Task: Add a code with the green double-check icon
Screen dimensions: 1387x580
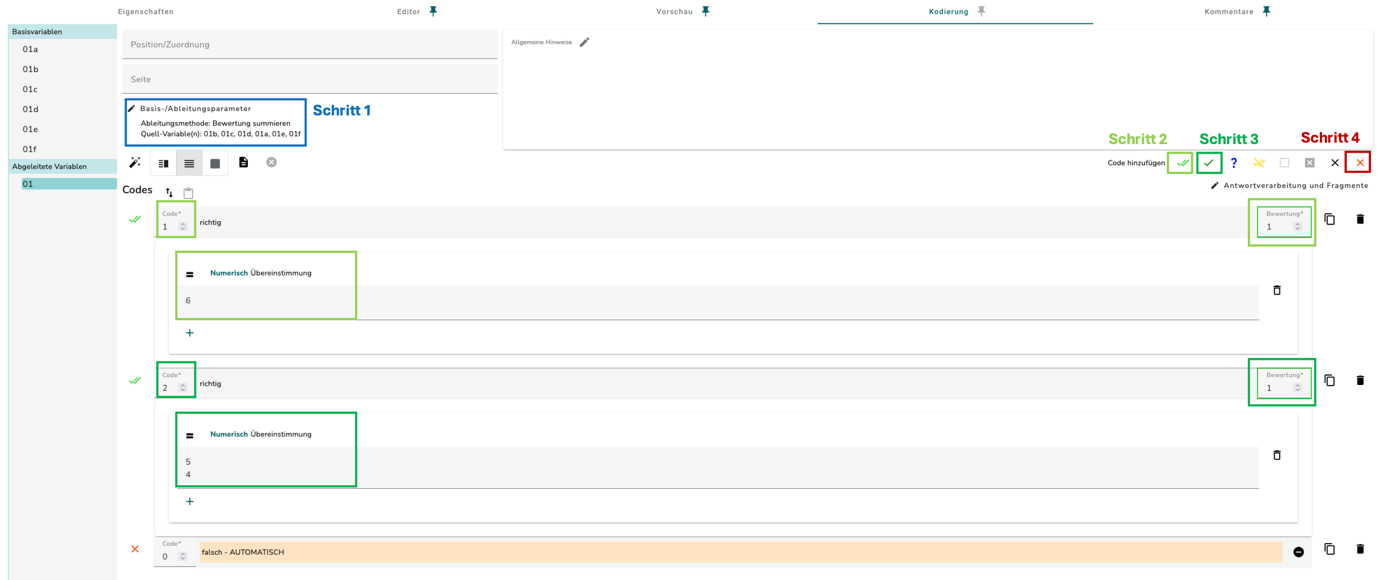Action: tap(1182, 163)
